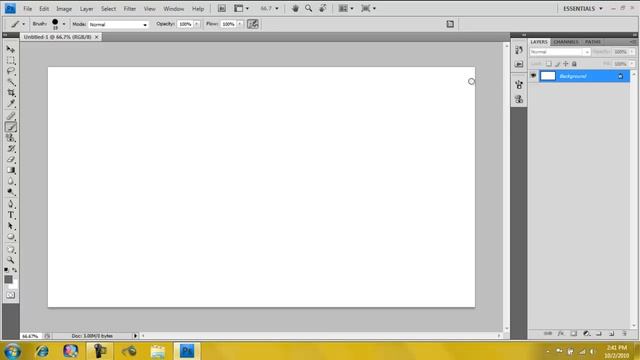Screen dimensions: 640x360
Task: Toggle lock position
Action: pyautogui.click(x=566, y=64)
